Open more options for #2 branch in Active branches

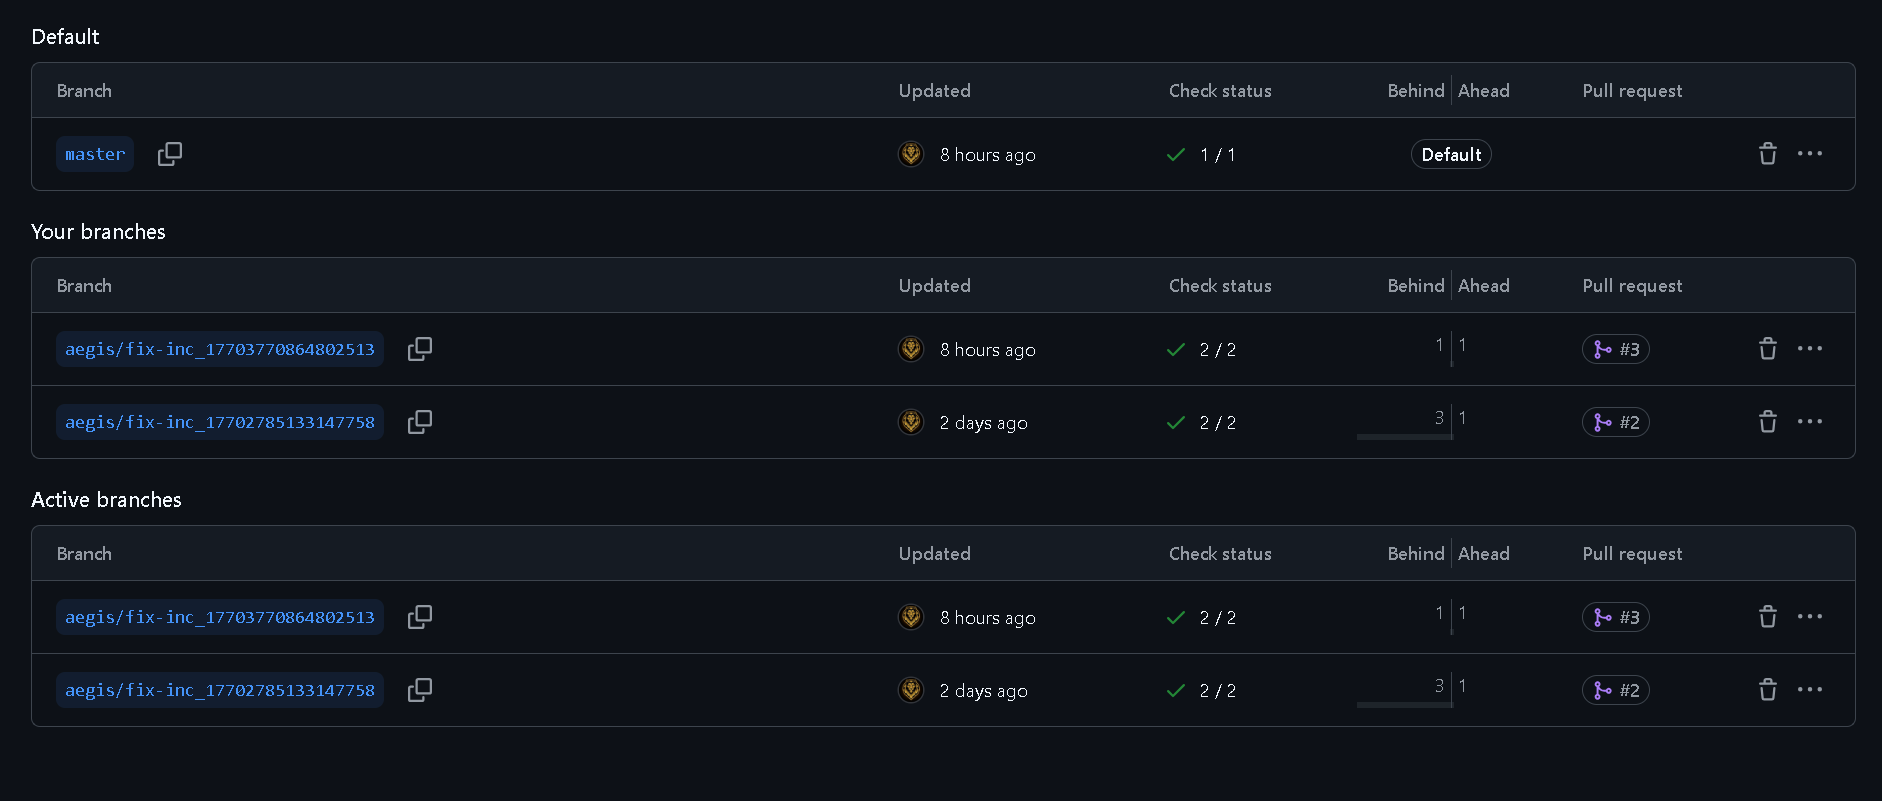click(1809, 690)
